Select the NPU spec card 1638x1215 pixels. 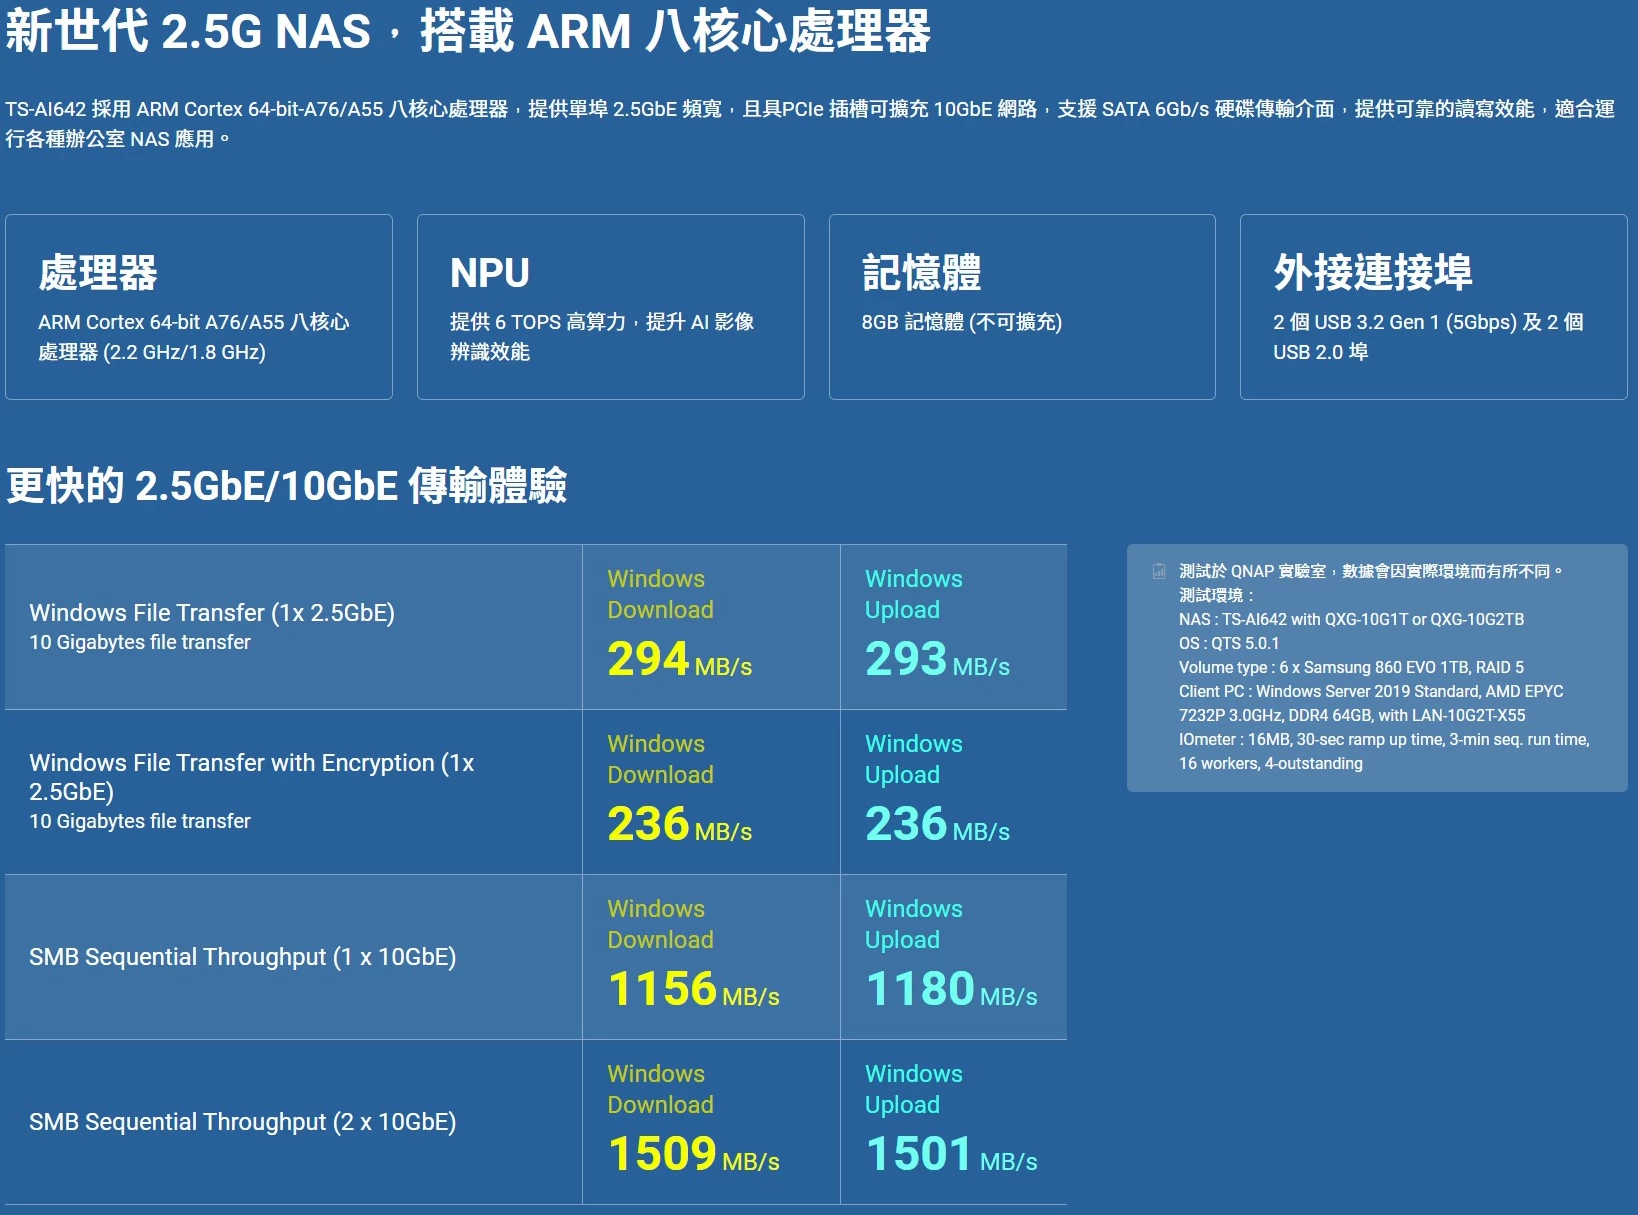611,307
